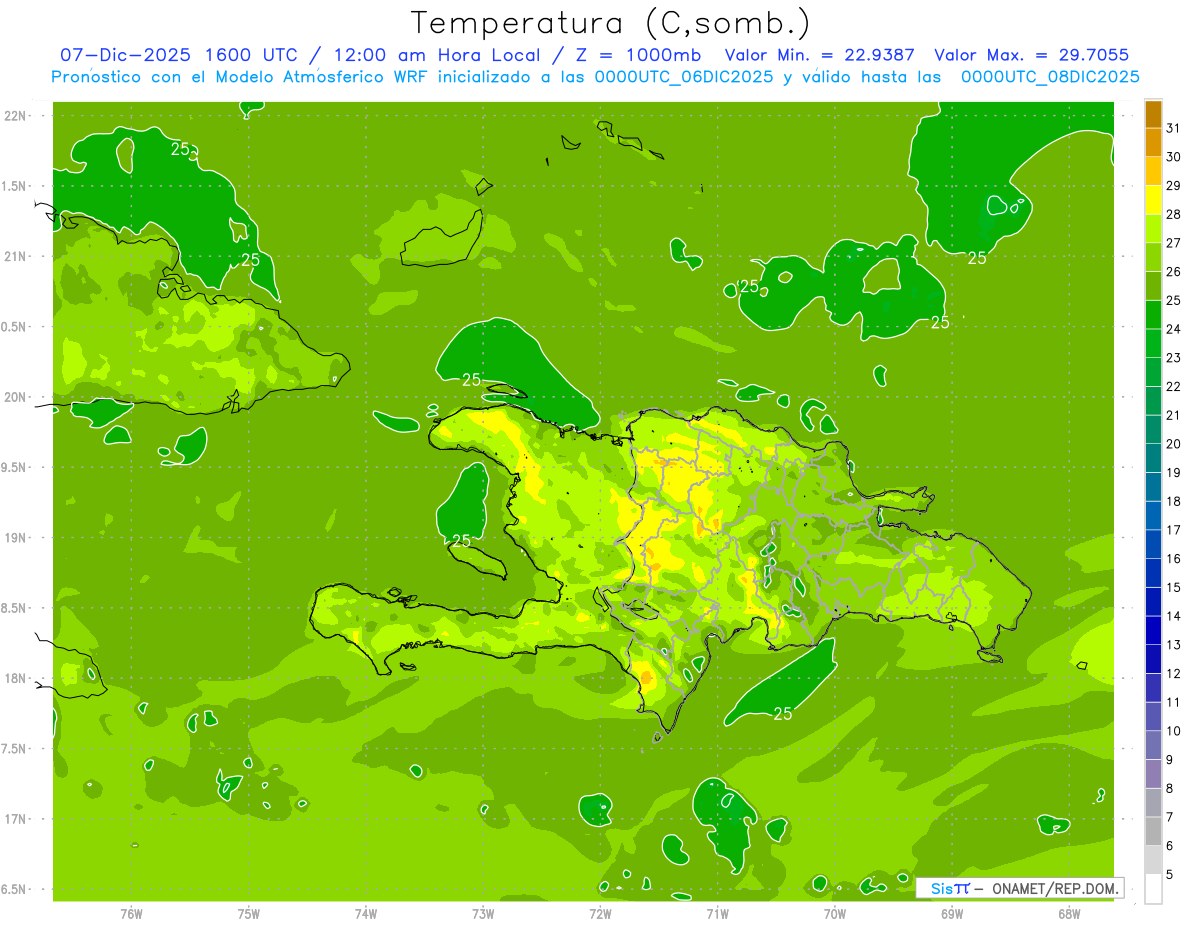This screenshot has height=927, width=1200.
Task: Click the 31 label on color scale
Action: tap(1174, 128)
